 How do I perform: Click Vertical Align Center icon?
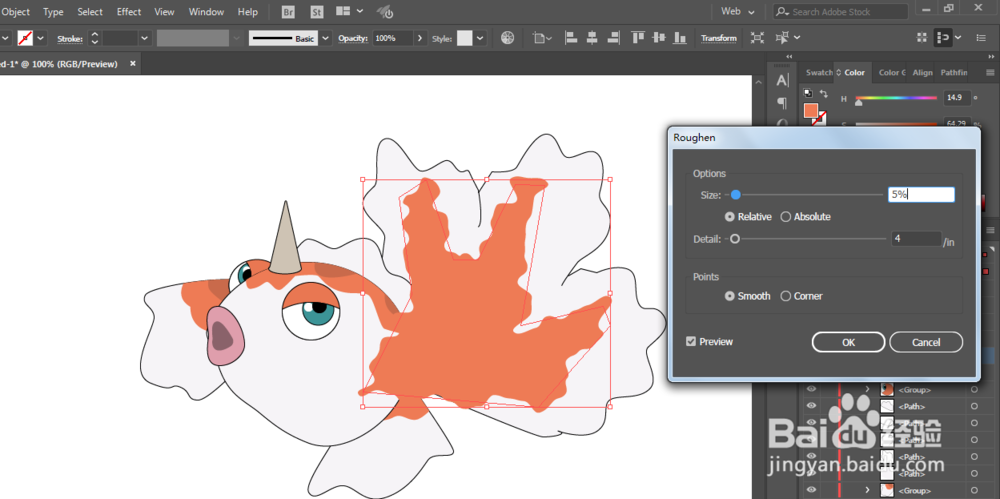coord(659,38)
